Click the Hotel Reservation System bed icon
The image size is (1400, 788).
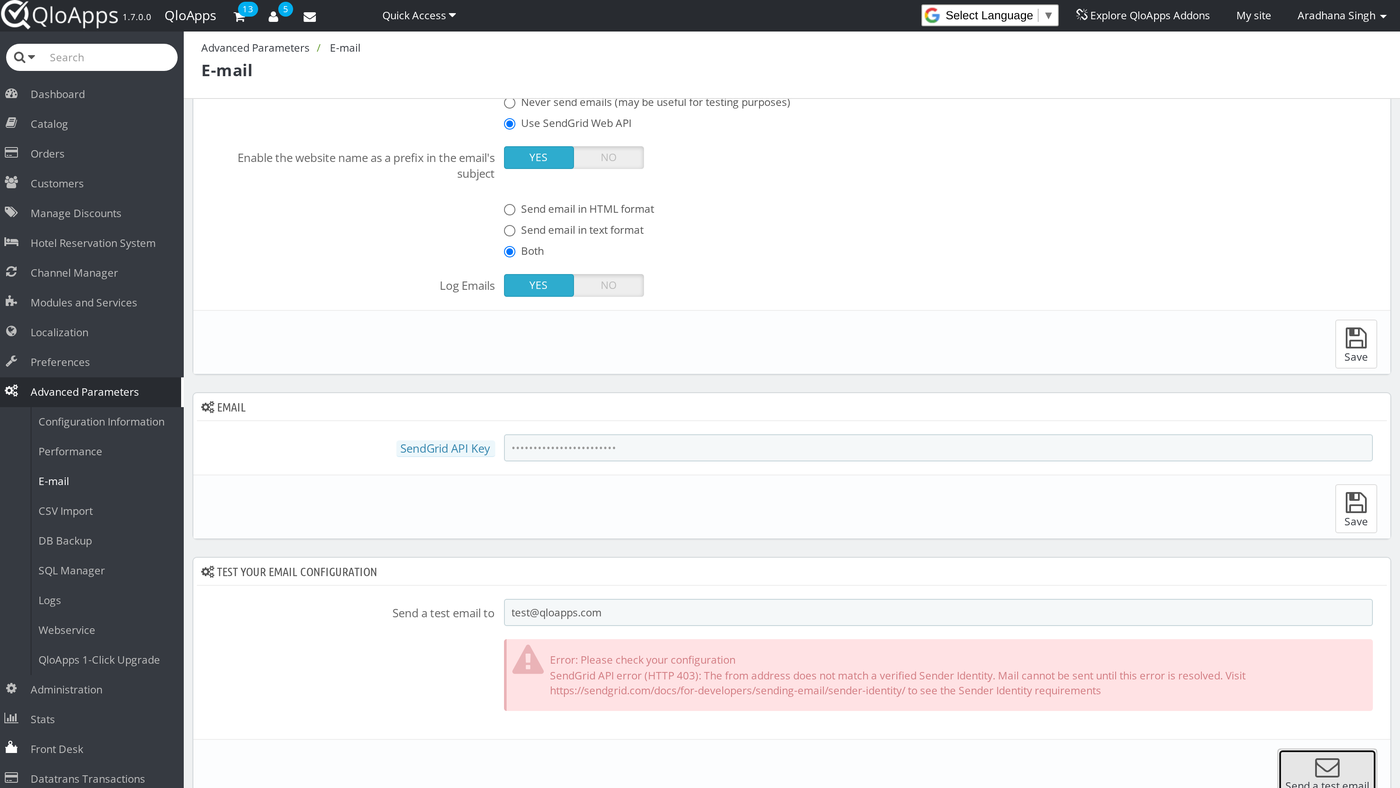(x=12, y=243)
